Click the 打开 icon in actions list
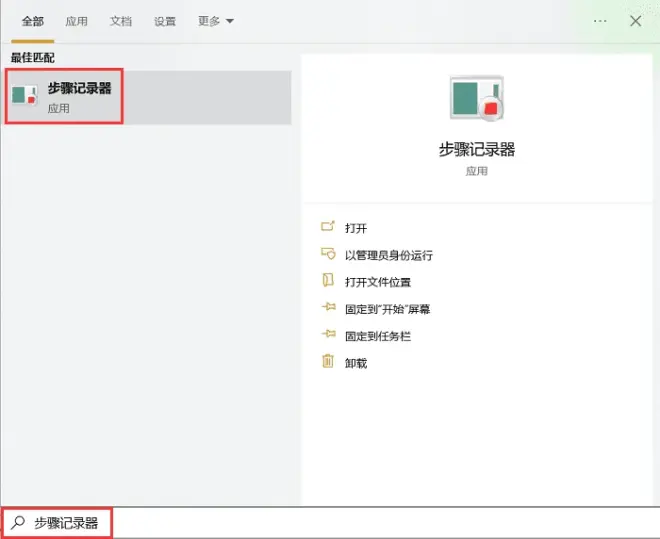The image size is (660, 539). pos(328,226)
